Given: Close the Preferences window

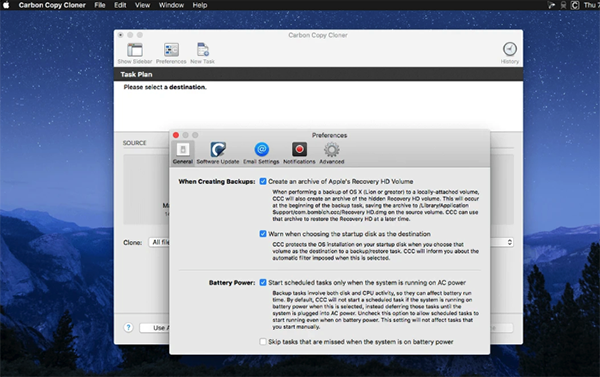Looking at the screenshot, I should [176, 135].
